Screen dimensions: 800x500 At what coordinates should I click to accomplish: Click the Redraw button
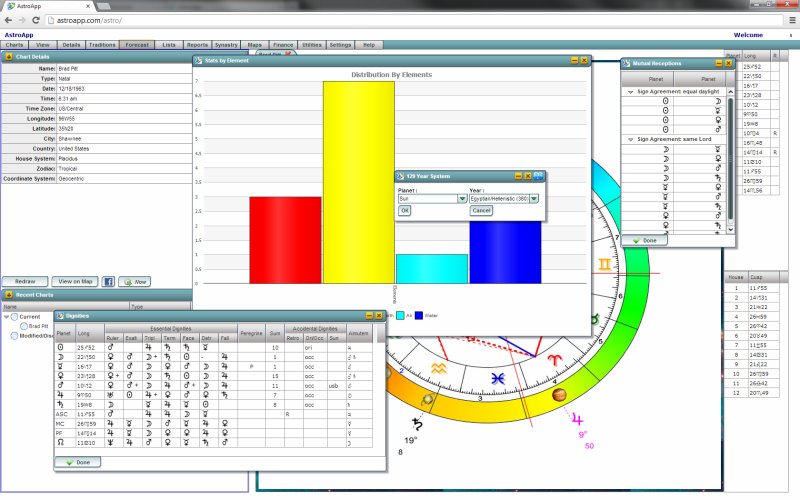23,282
